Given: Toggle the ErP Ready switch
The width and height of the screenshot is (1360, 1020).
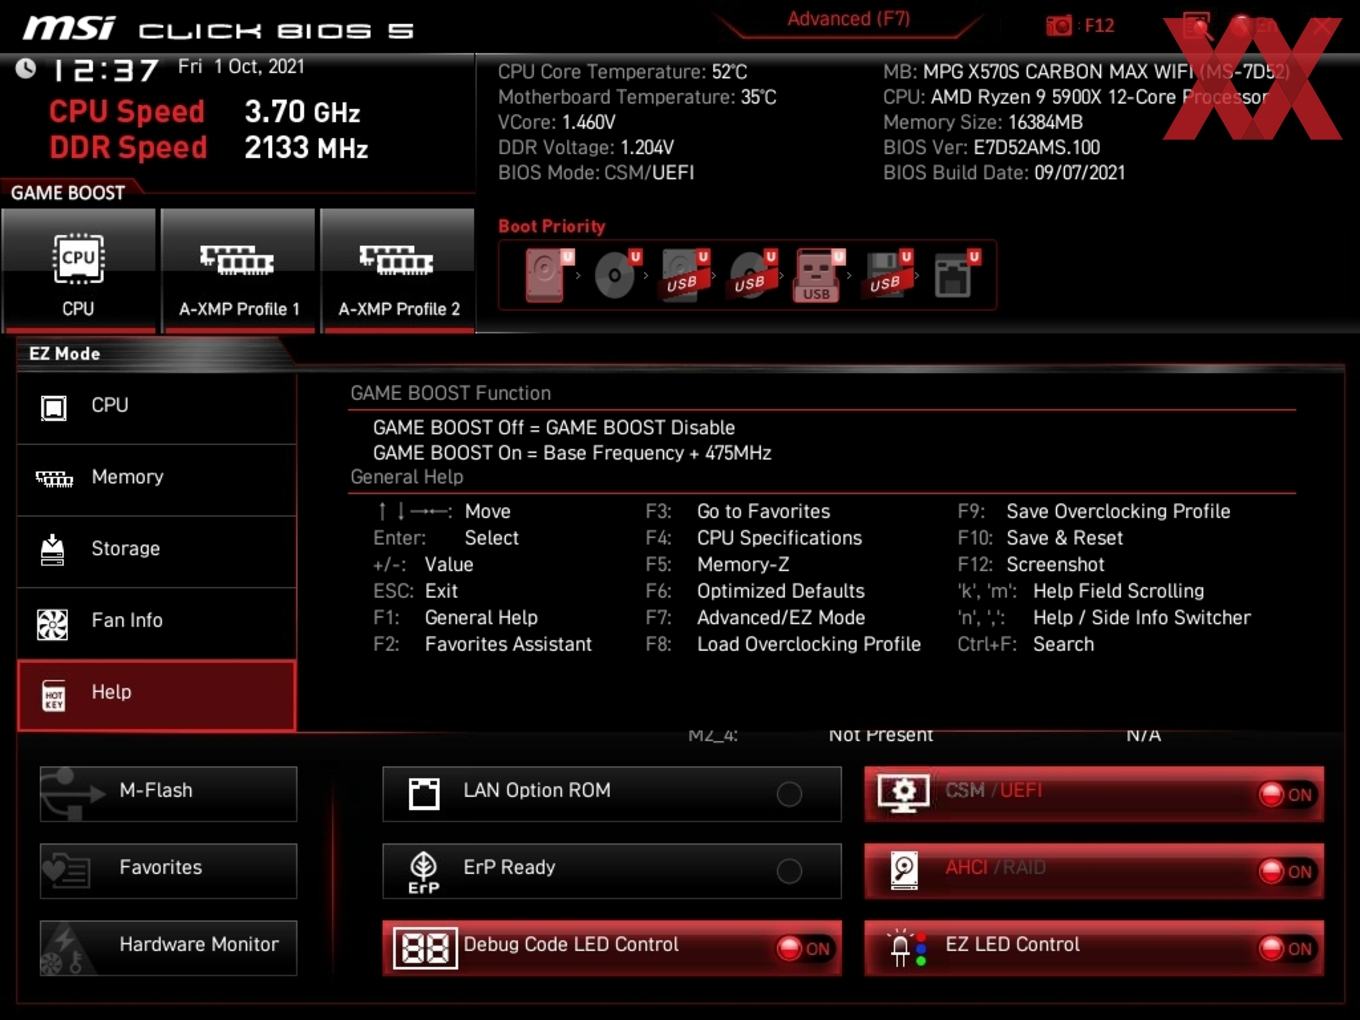Looking at the screenshot, I should coord(789,871).
